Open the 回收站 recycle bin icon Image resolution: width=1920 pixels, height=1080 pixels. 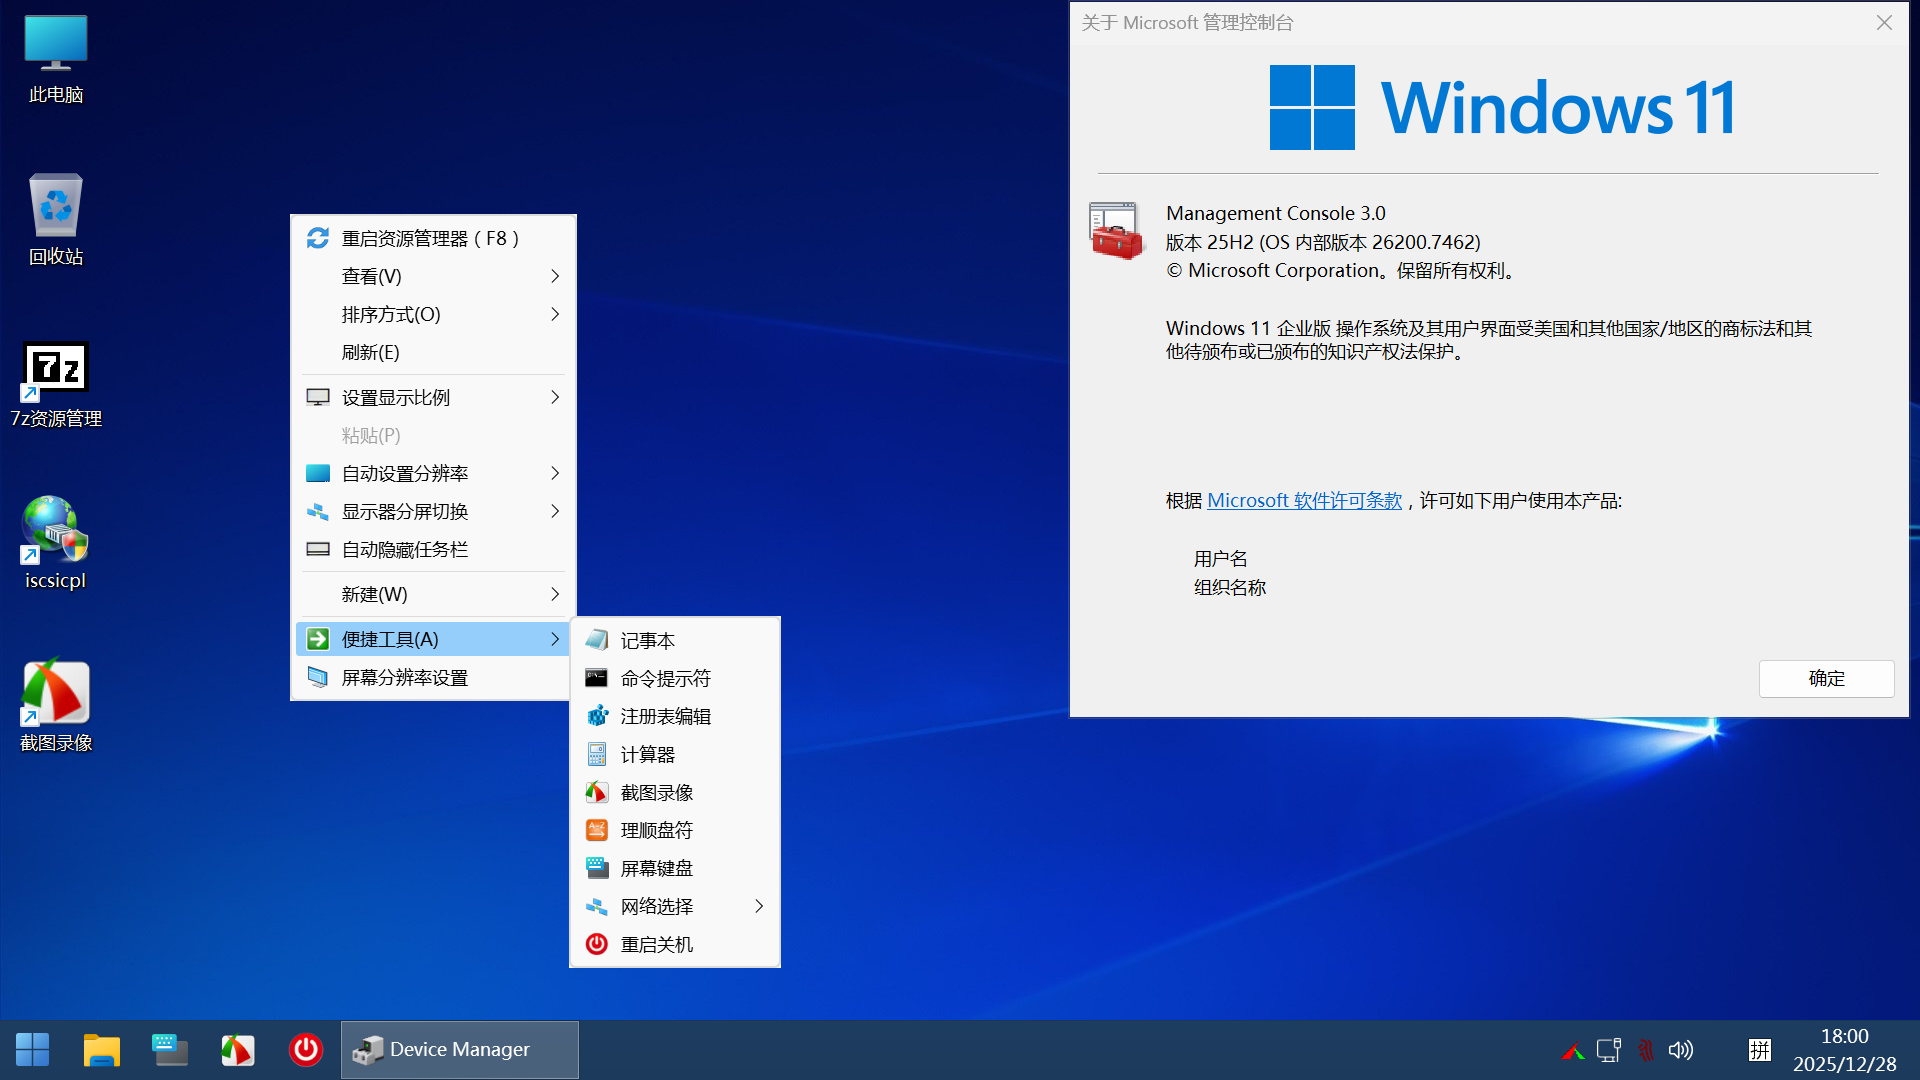[56, 207]
